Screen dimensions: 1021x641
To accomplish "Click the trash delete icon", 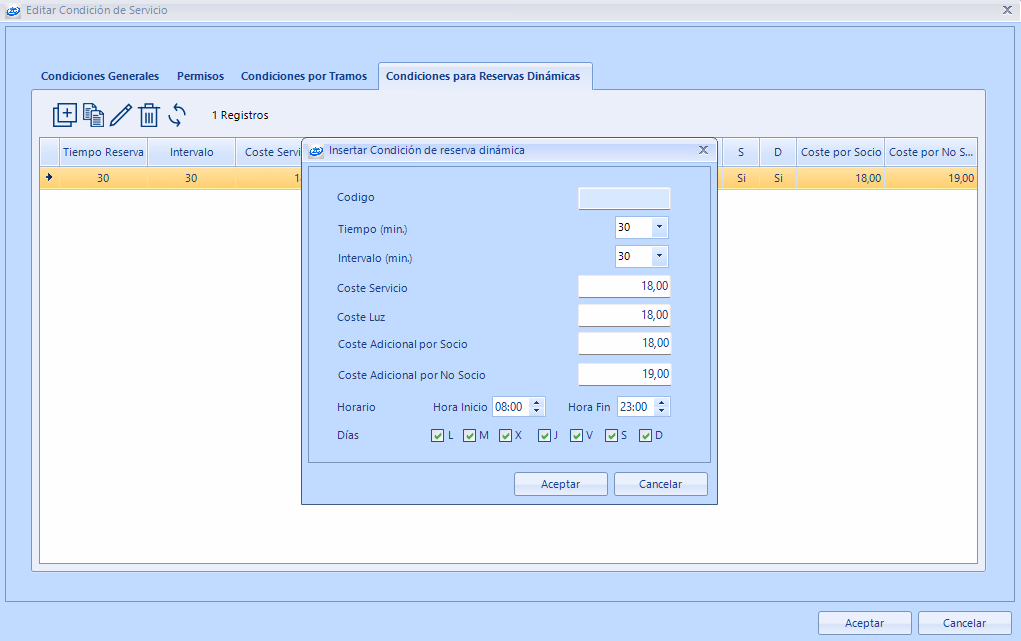I will [149, 115].
